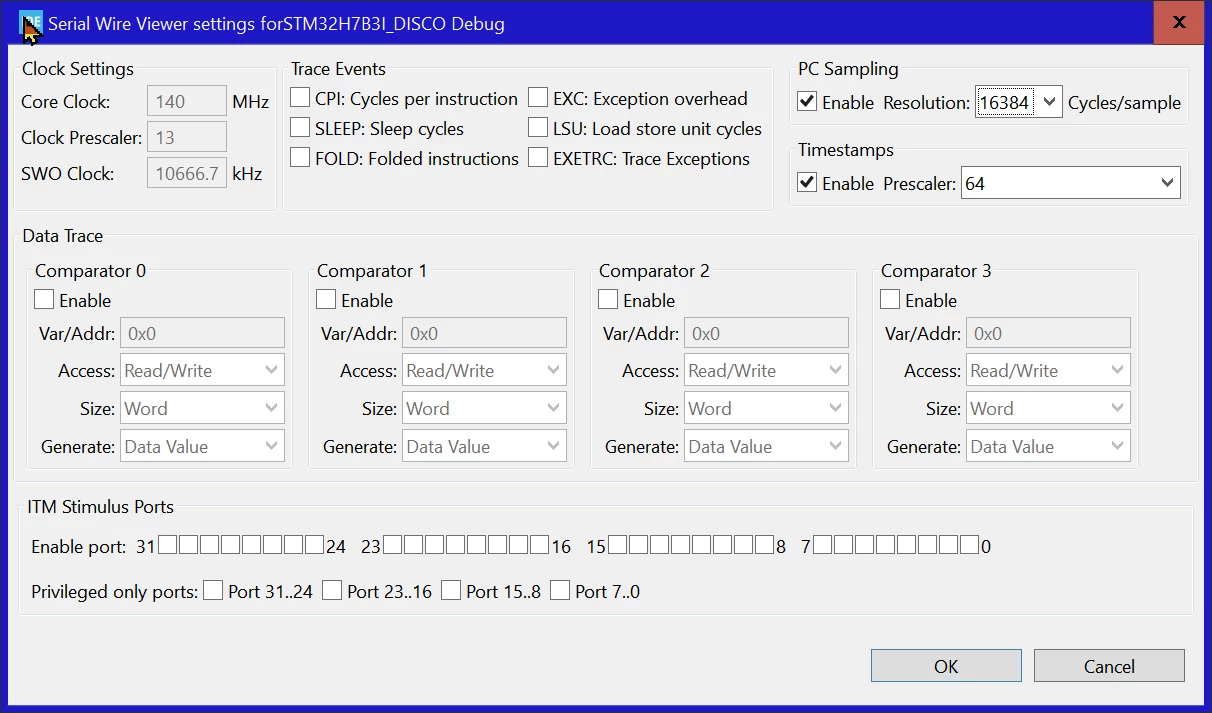Viewport: 1212px width, 713px height.
Task: Open Comparator 2 Generate dropdown
Action: [766, 446]
